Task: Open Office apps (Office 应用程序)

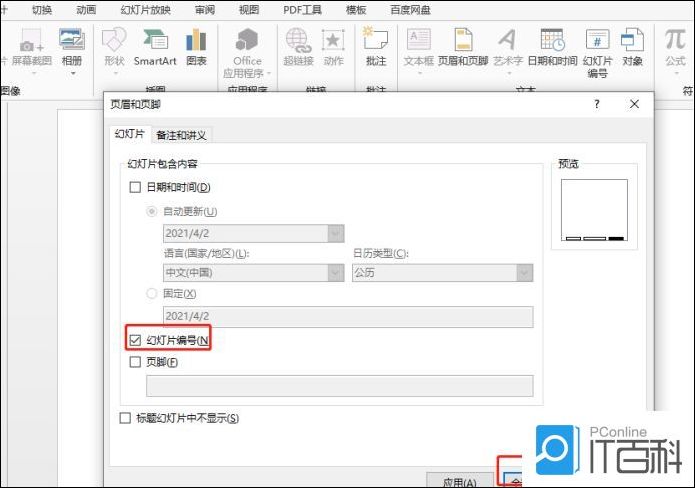Action: [x=247, y=53]
